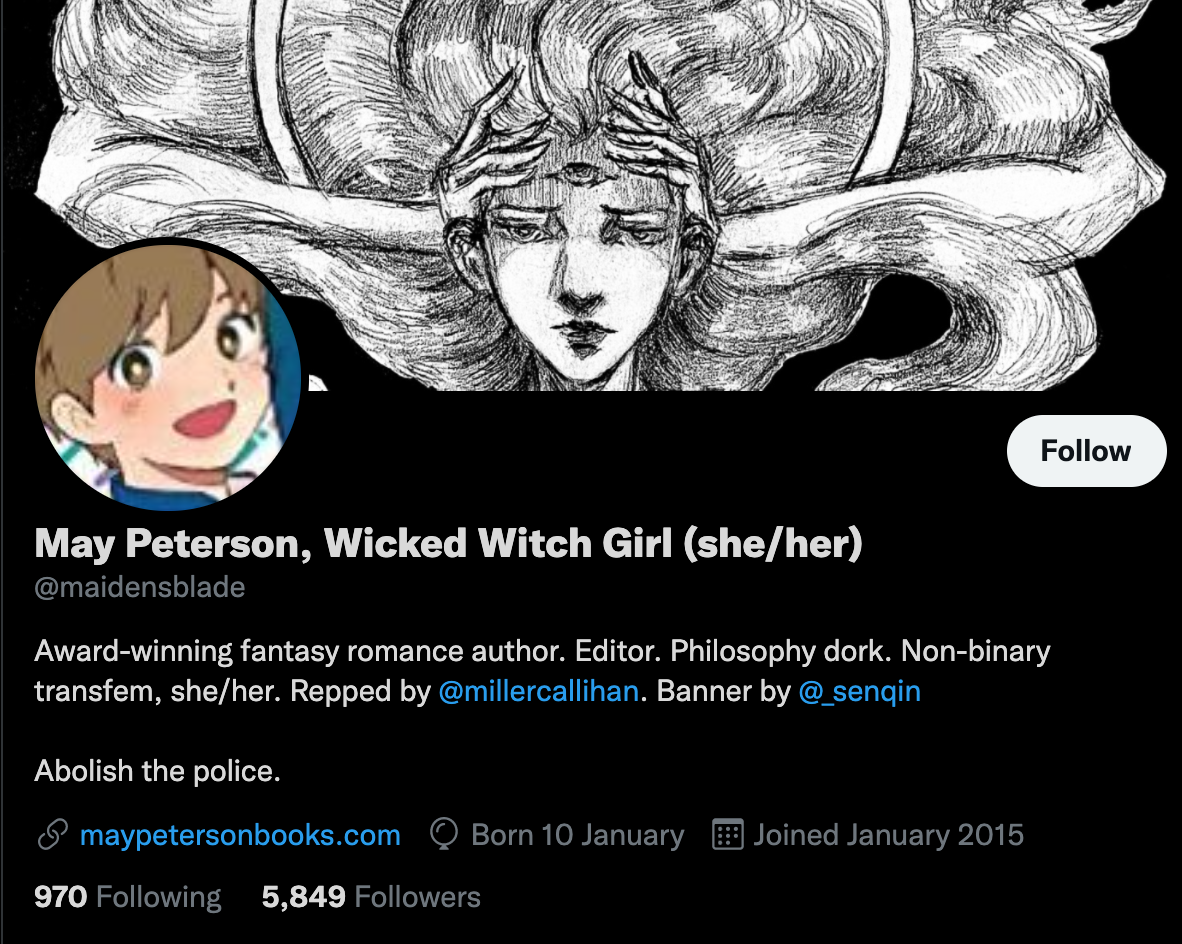View the 5,849 Followers list

(371, 897)
